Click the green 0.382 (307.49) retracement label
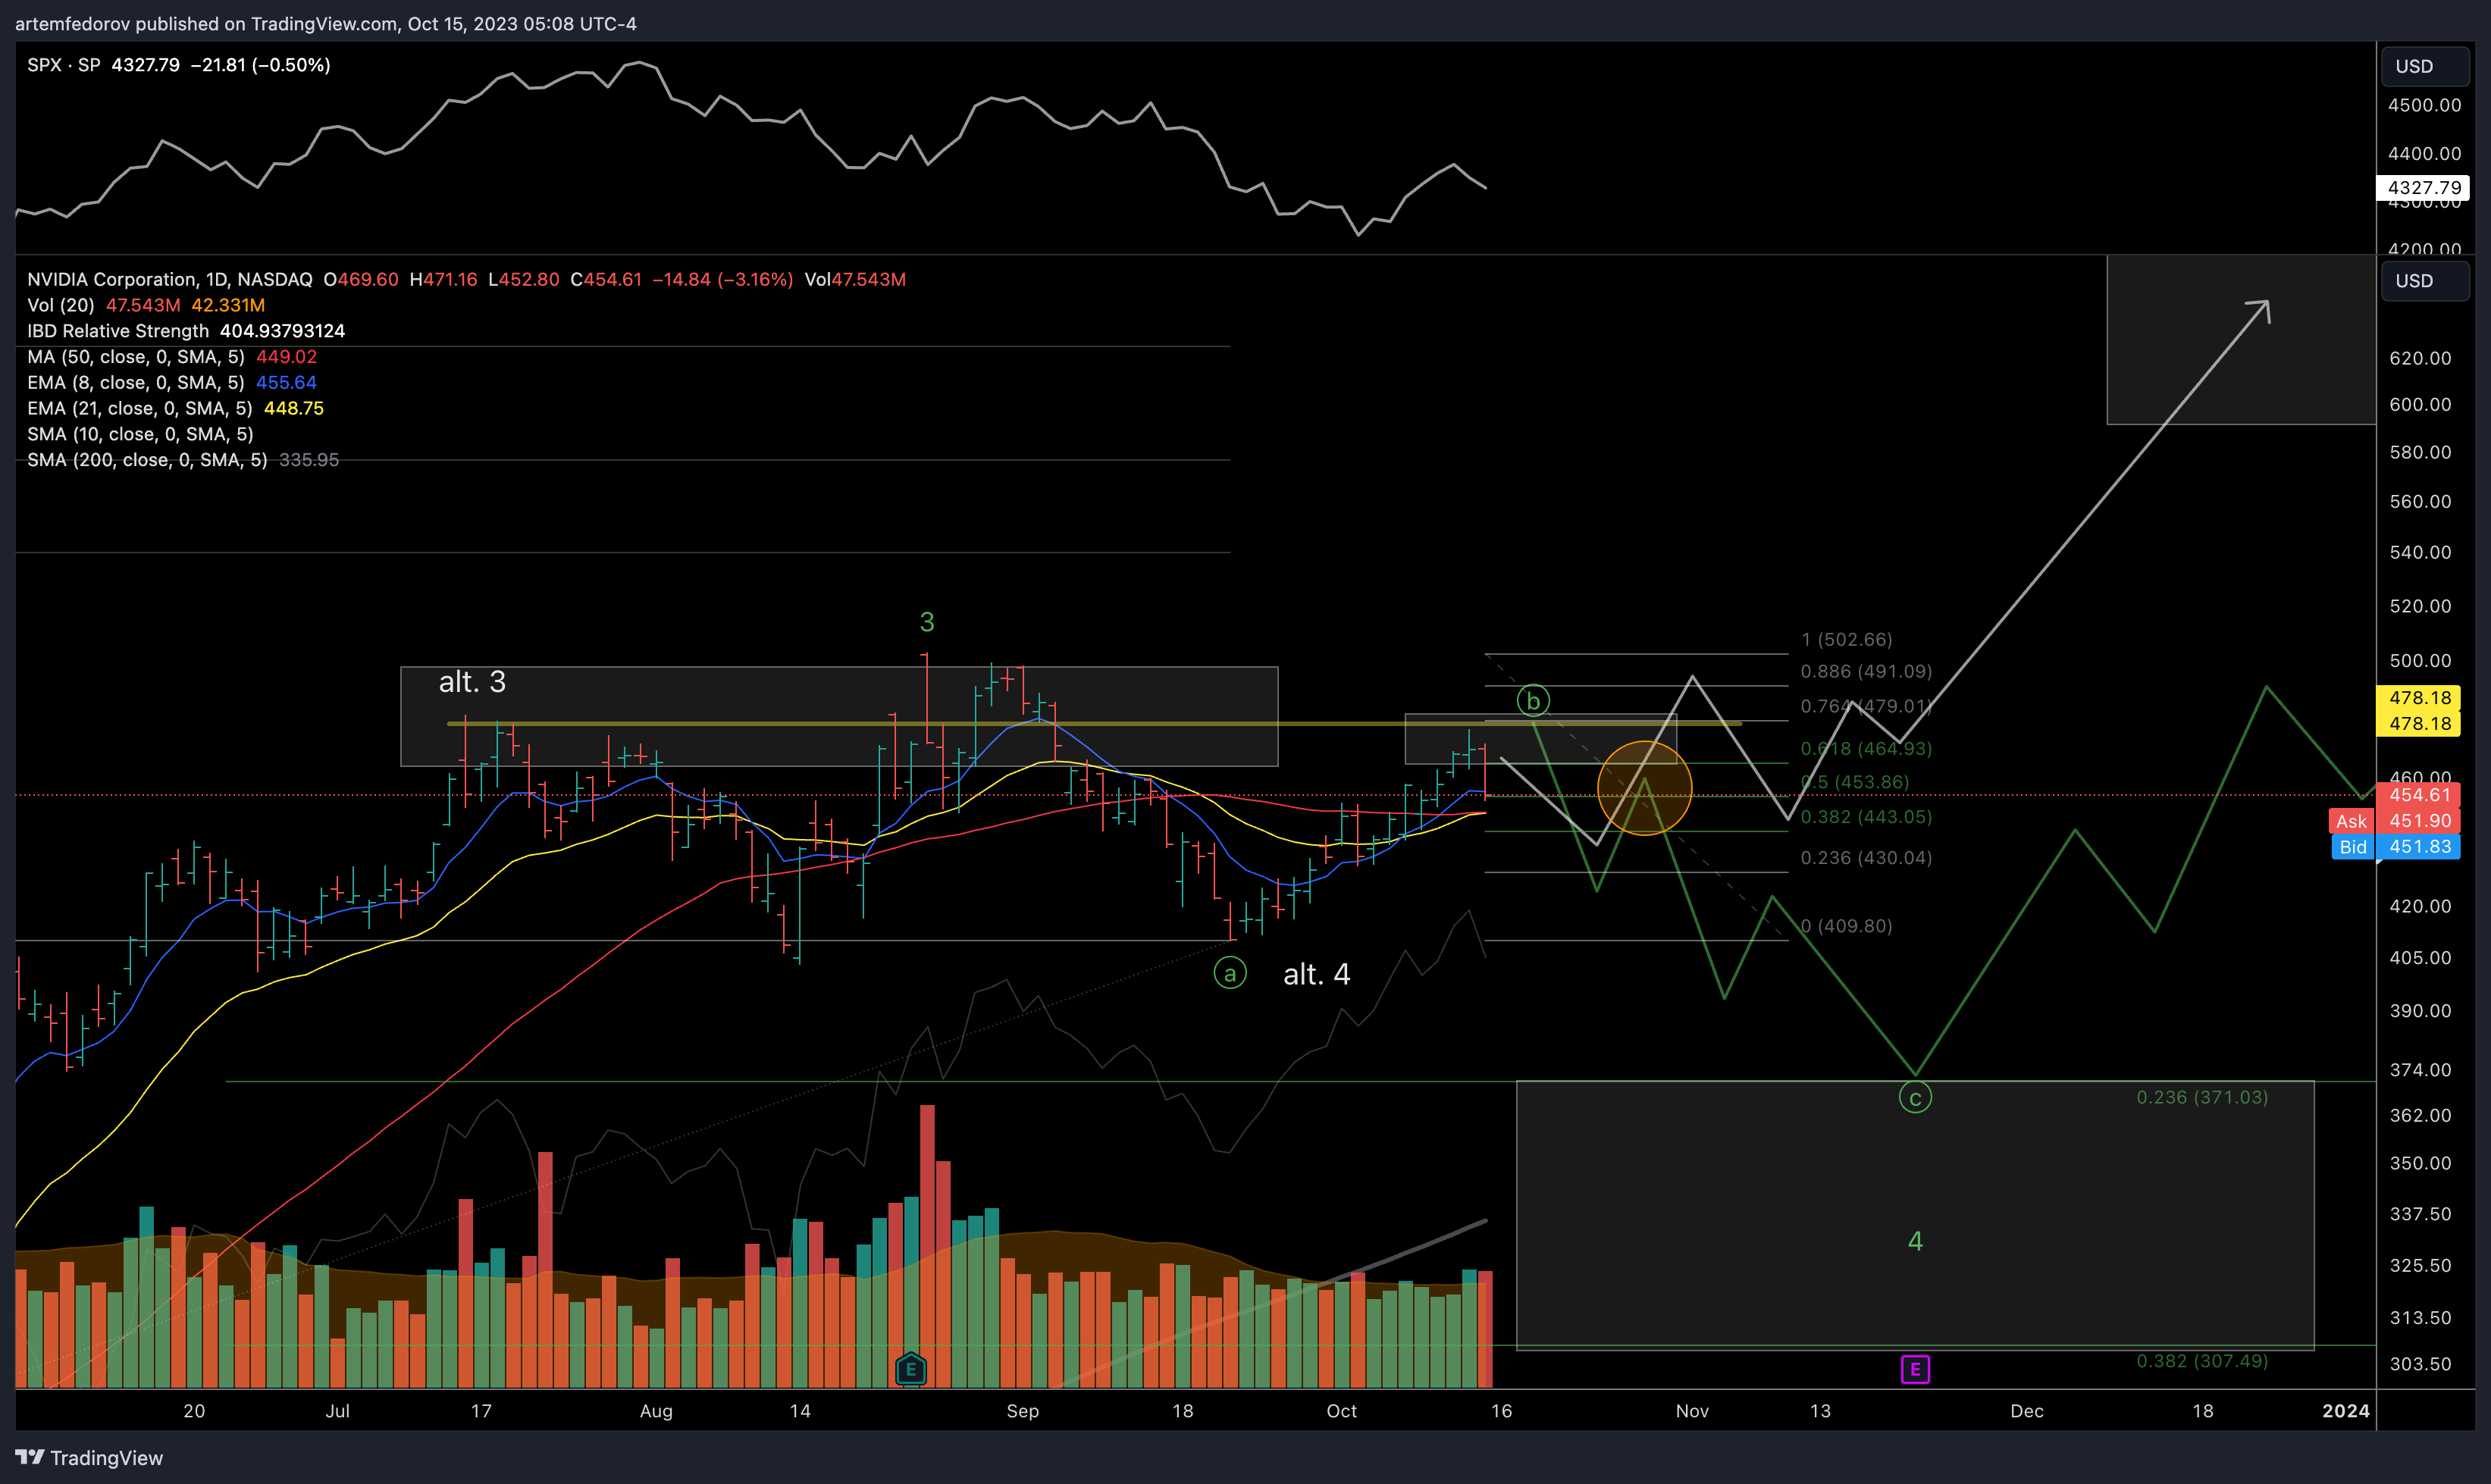2491x1484 pixels. [2202, 1361]
